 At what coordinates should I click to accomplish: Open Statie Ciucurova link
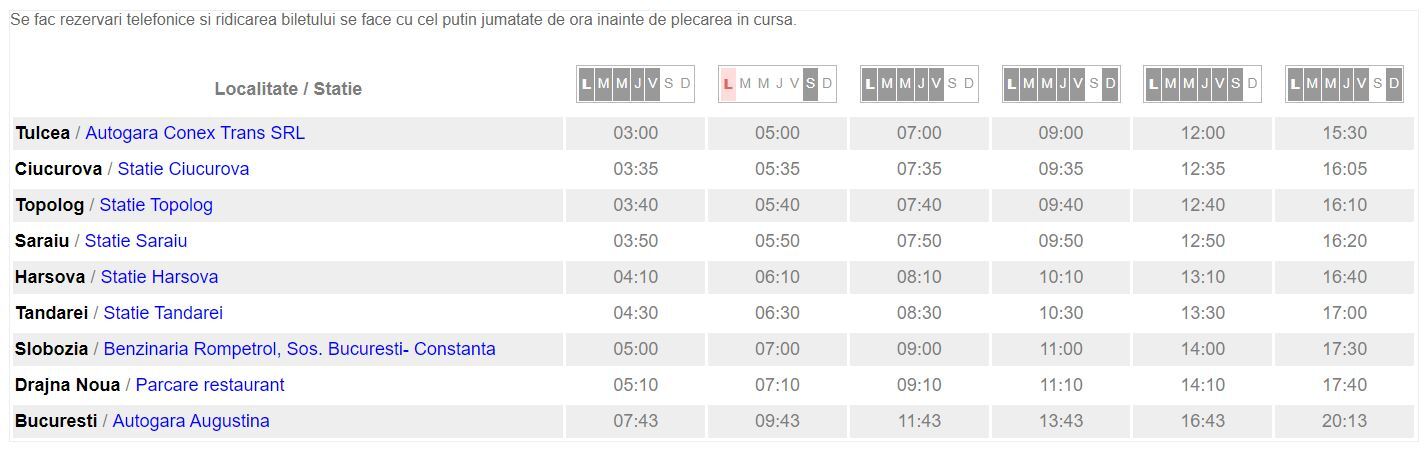(183, 169)
